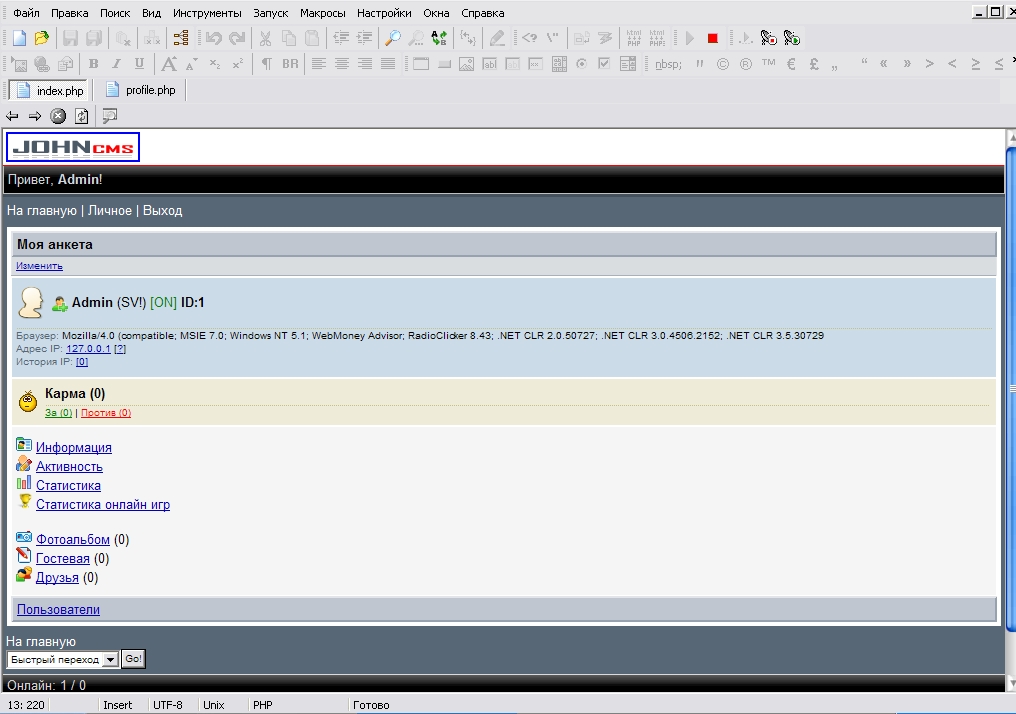
Task: Click the Open file folder icon
Action: pos(42,38)
